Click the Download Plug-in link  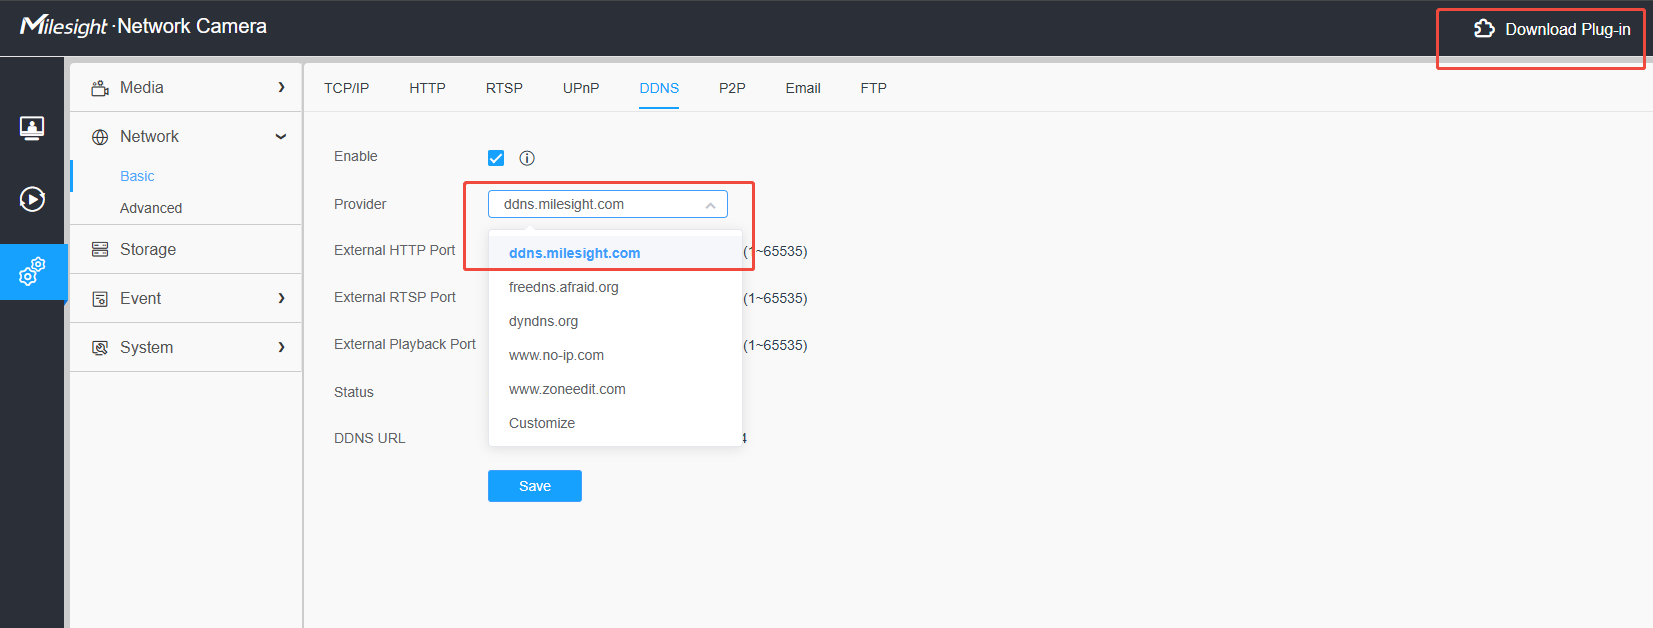[x=1552, y=29]
